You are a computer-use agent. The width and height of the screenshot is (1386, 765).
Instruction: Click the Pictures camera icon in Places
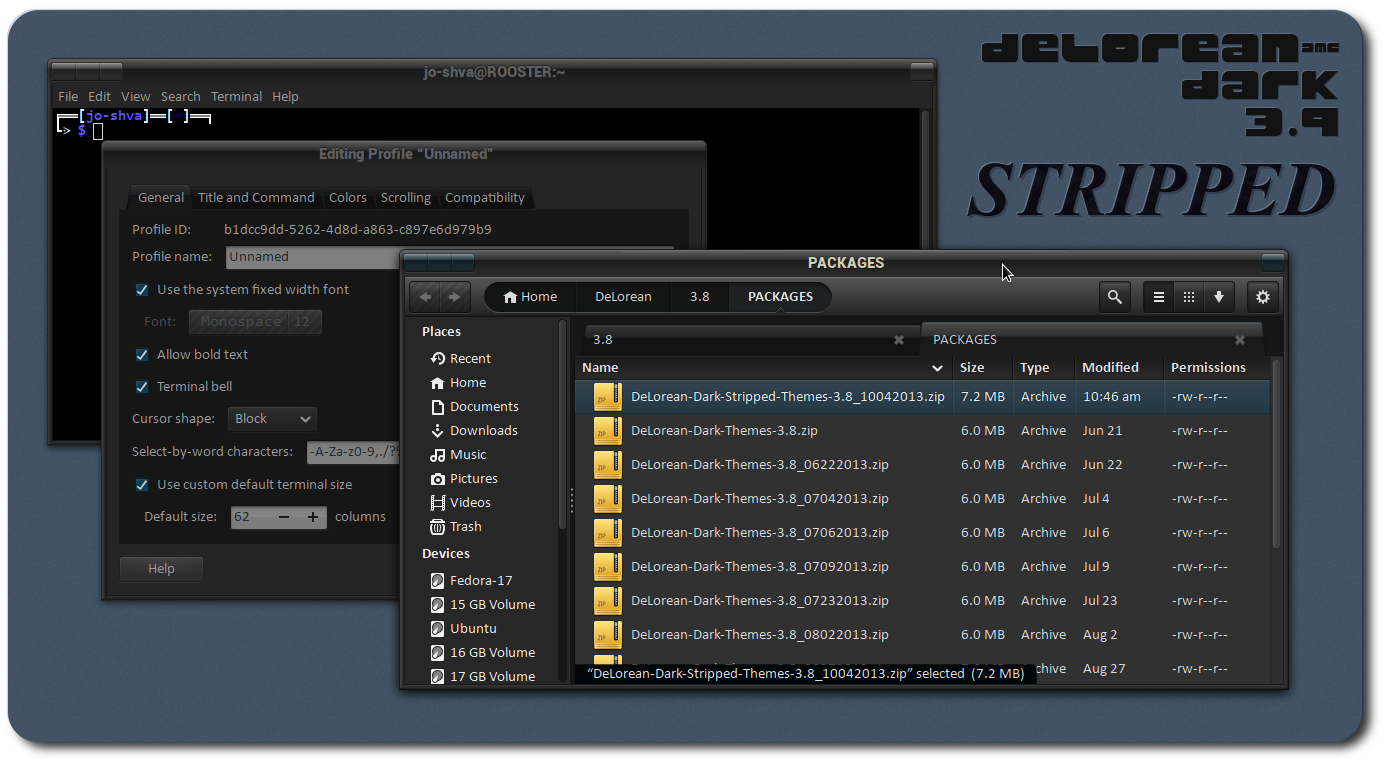click(438, 479)
